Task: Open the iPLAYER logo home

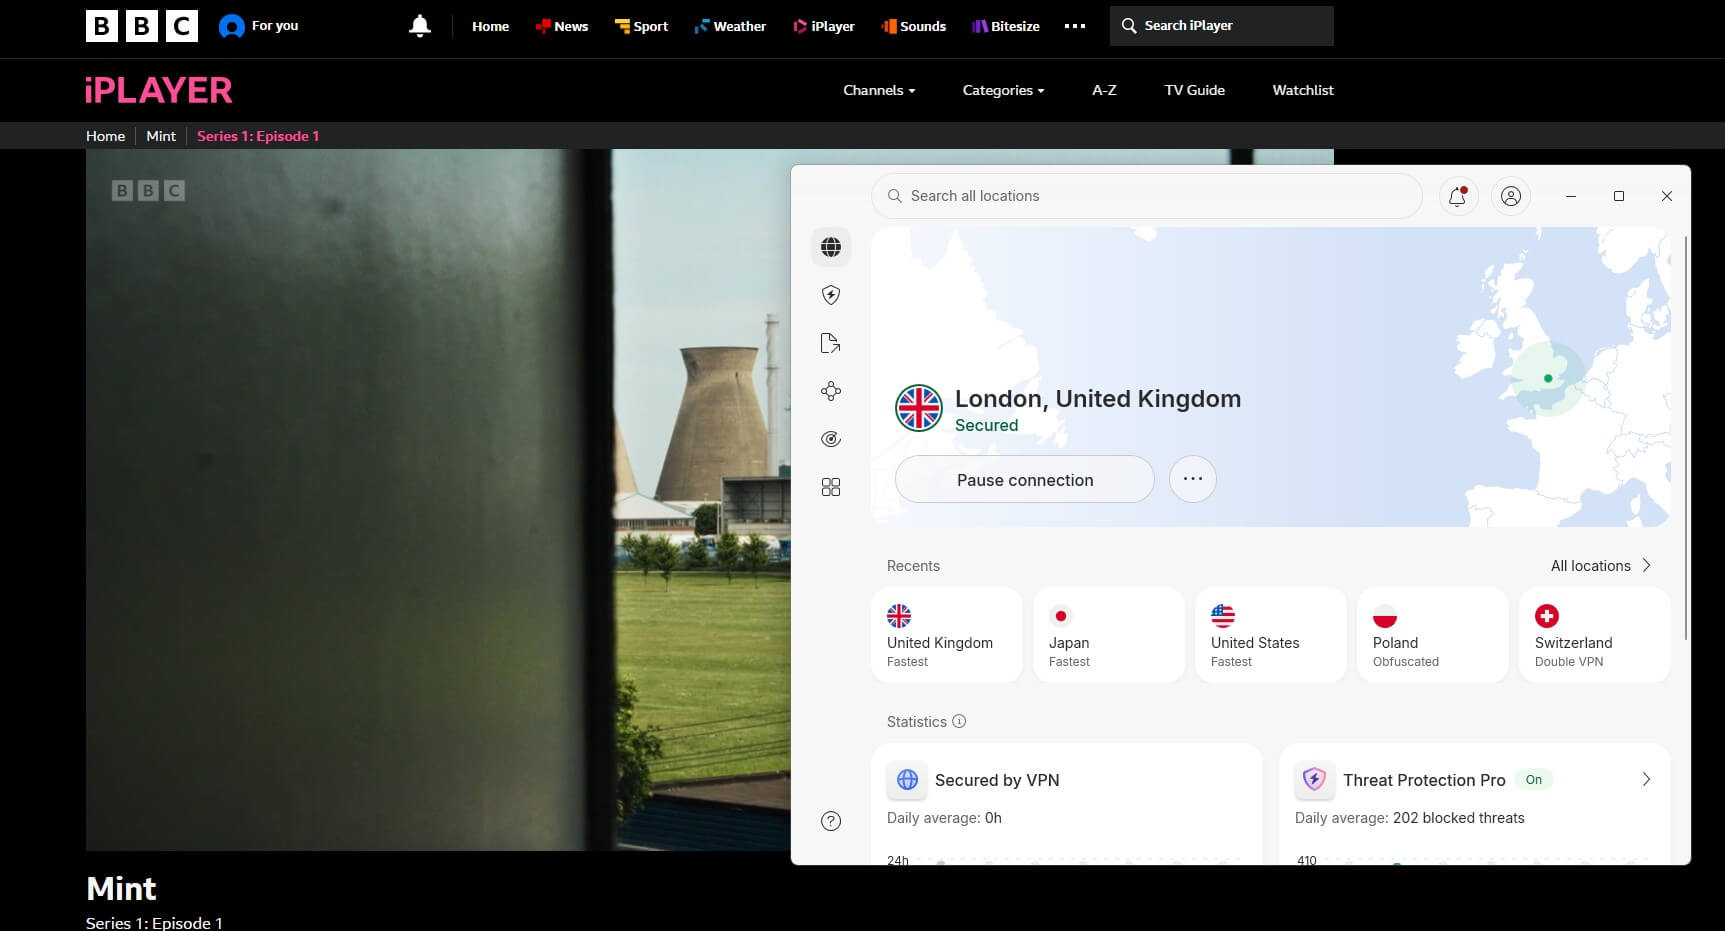Action: [x=159, y=90]
